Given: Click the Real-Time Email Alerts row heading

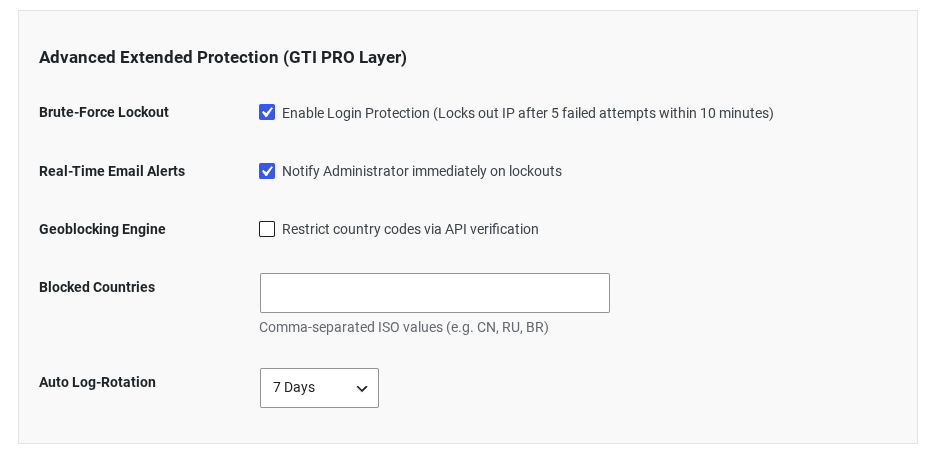Looking at the screenshot, I should [x=112, y=171].
